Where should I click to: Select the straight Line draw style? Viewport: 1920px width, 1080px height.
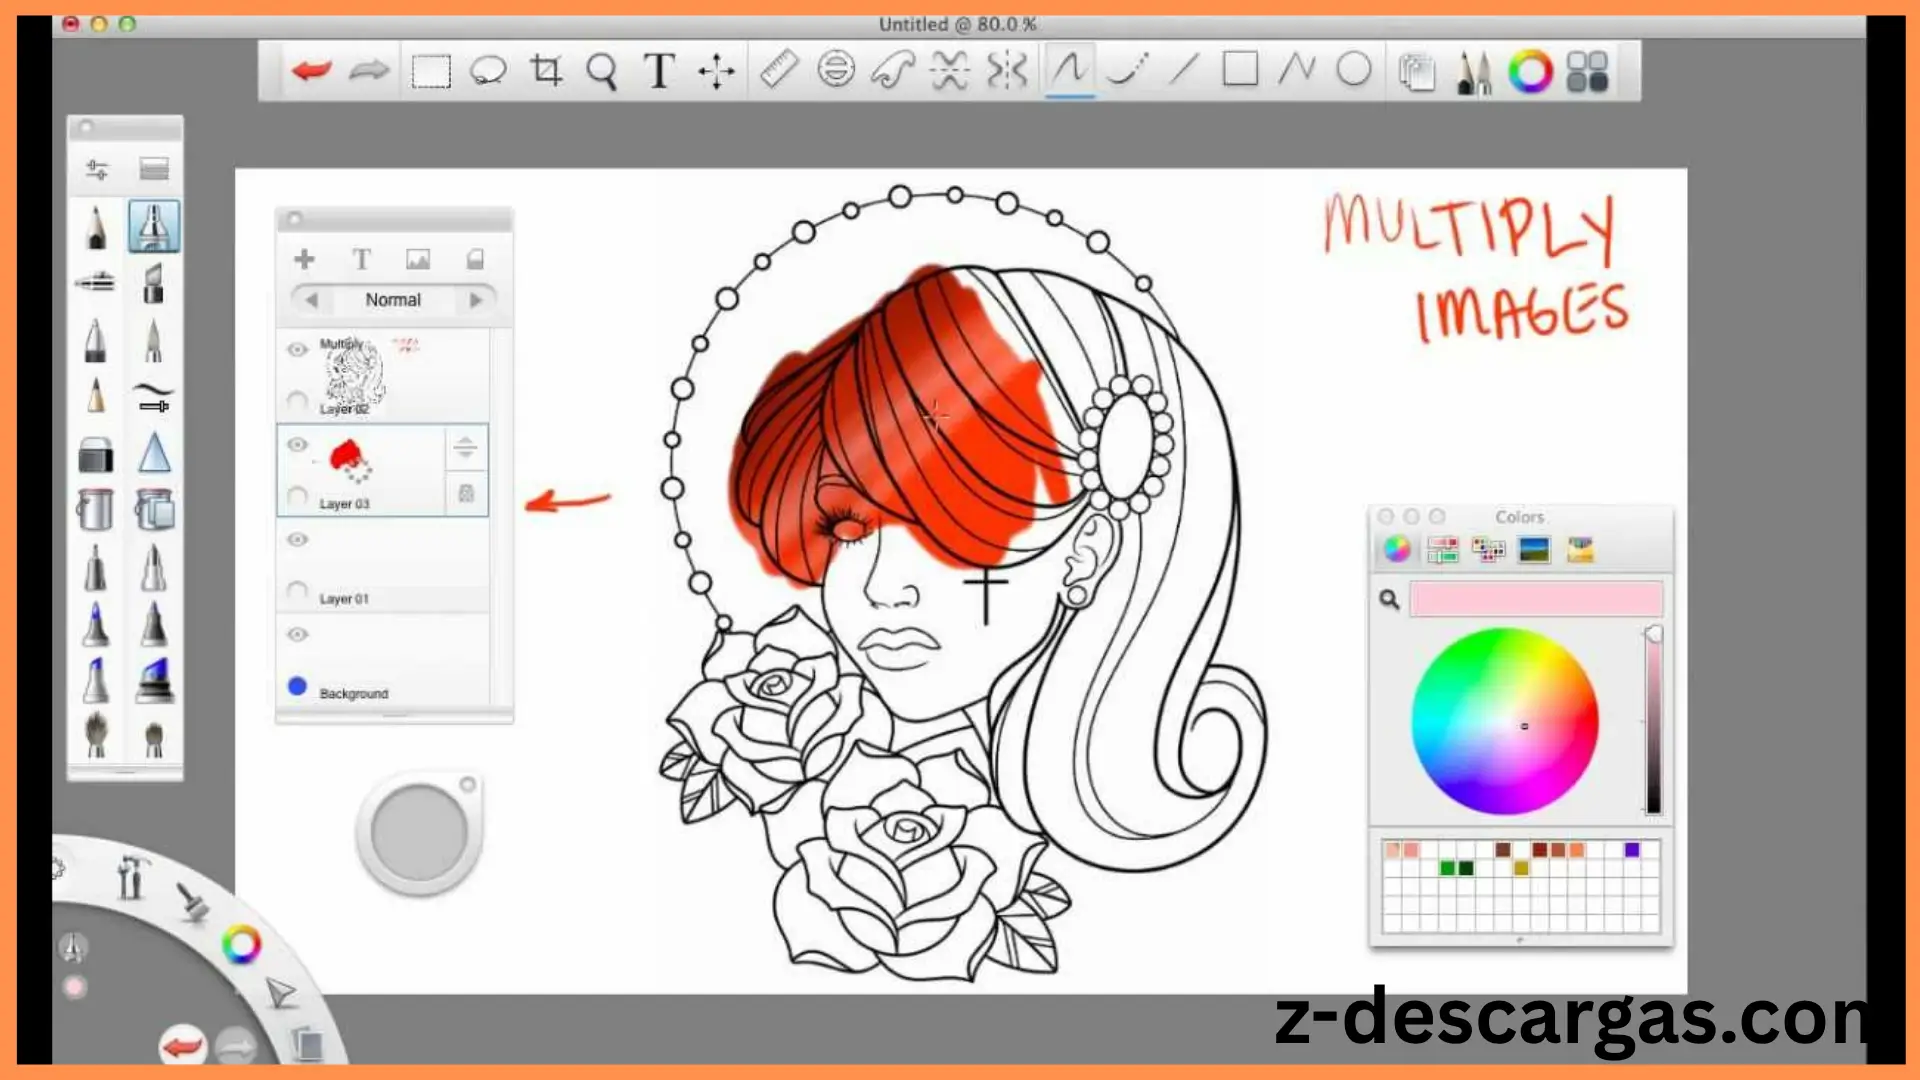pos(1184,70)
